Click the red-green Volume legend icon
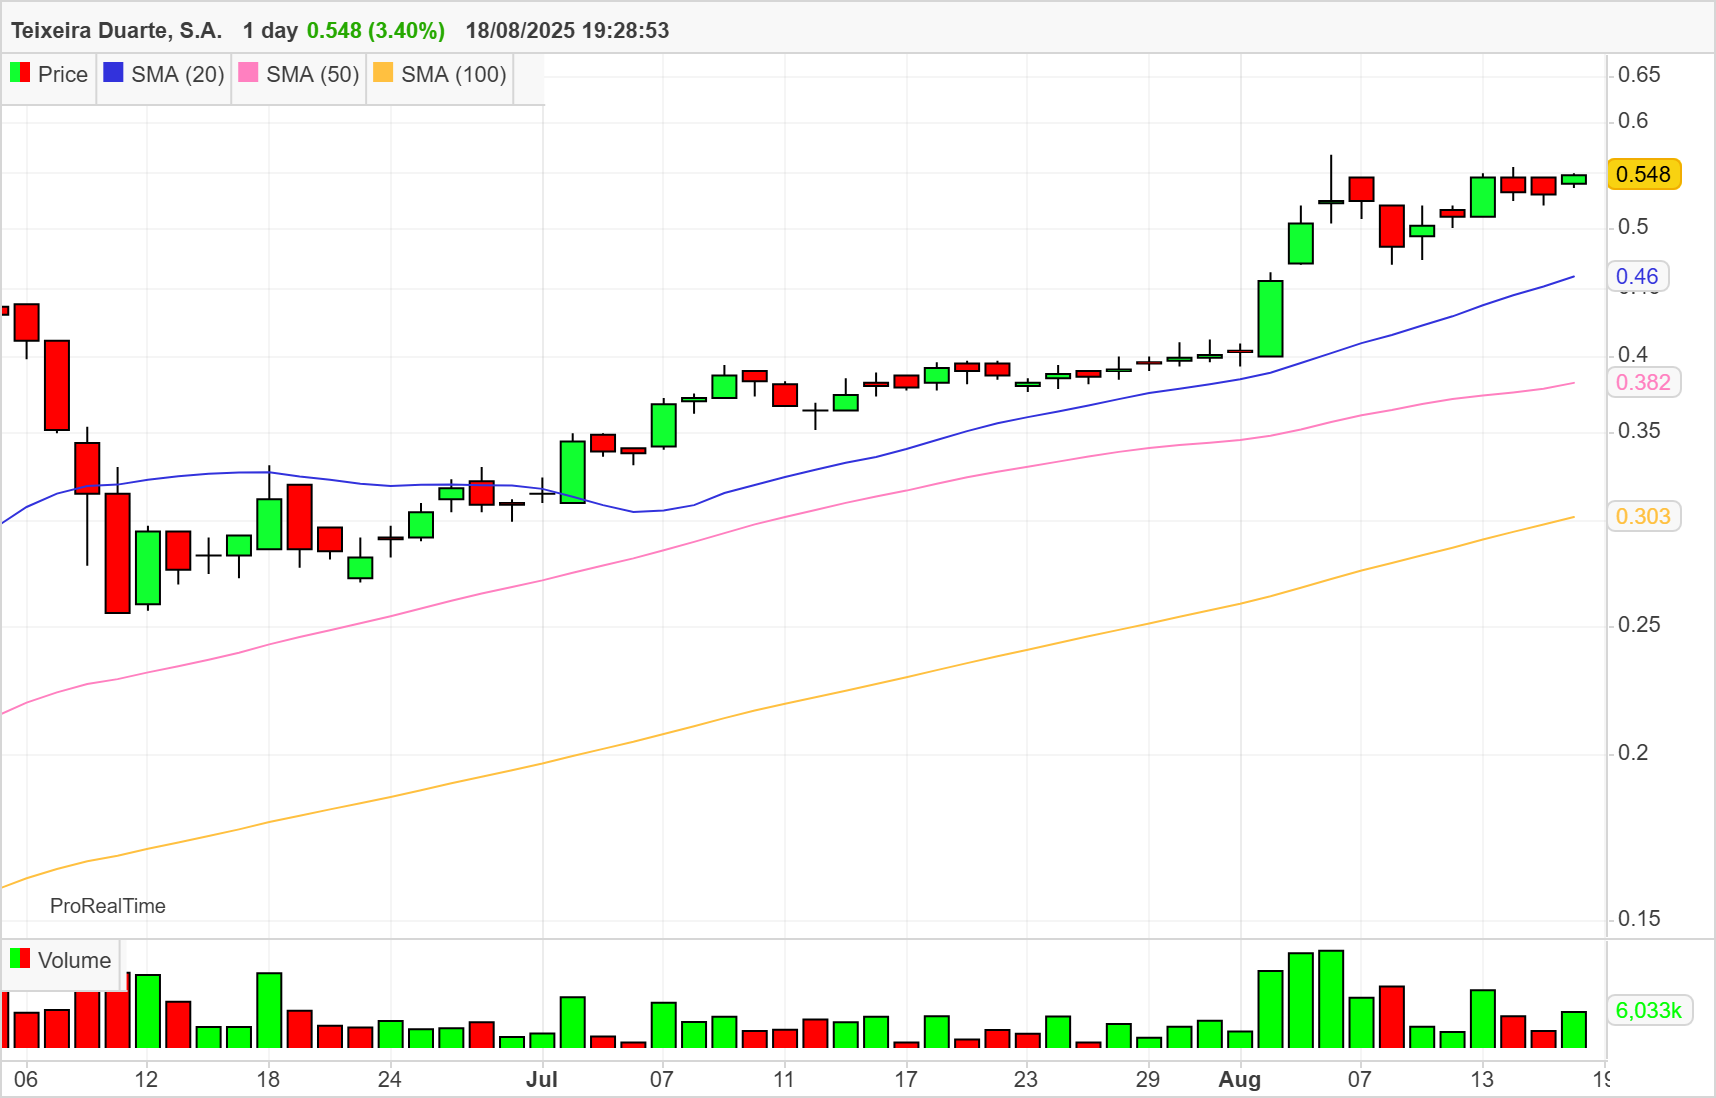The width and height of the screenshot is (1716, 1098). click(20, 959)
